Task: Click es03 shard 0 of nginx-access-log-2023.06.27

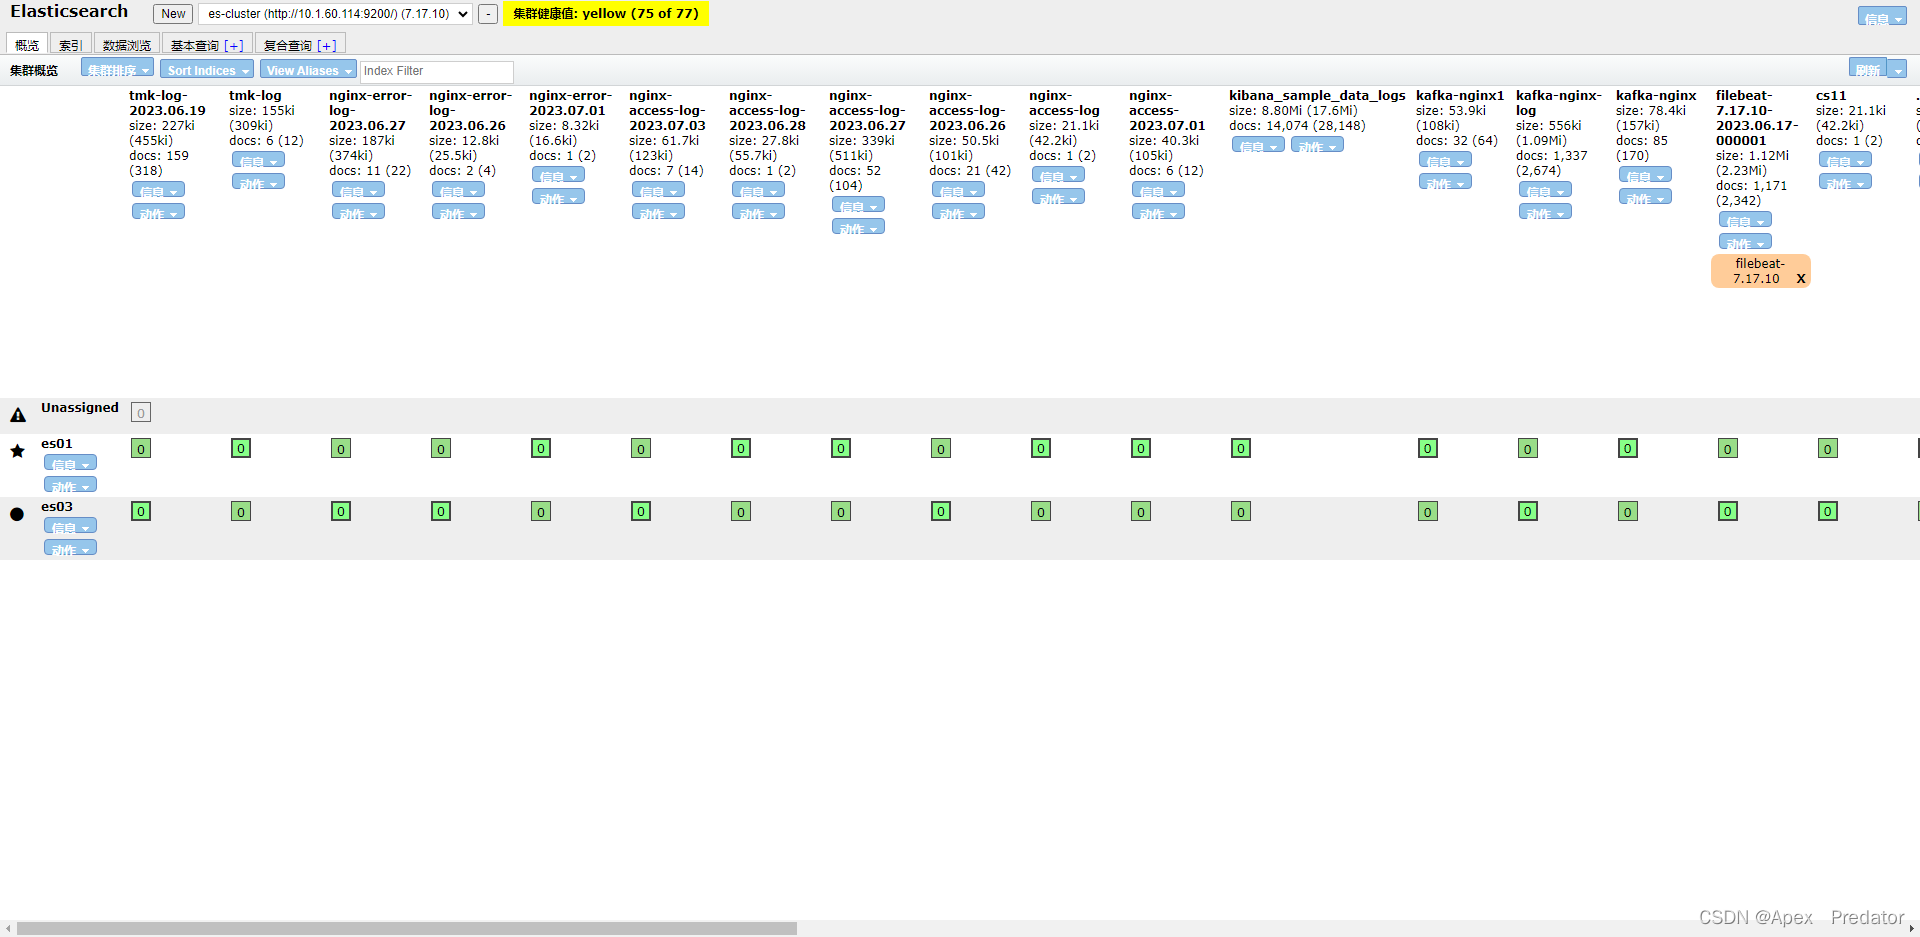Action: coord(841,511)
